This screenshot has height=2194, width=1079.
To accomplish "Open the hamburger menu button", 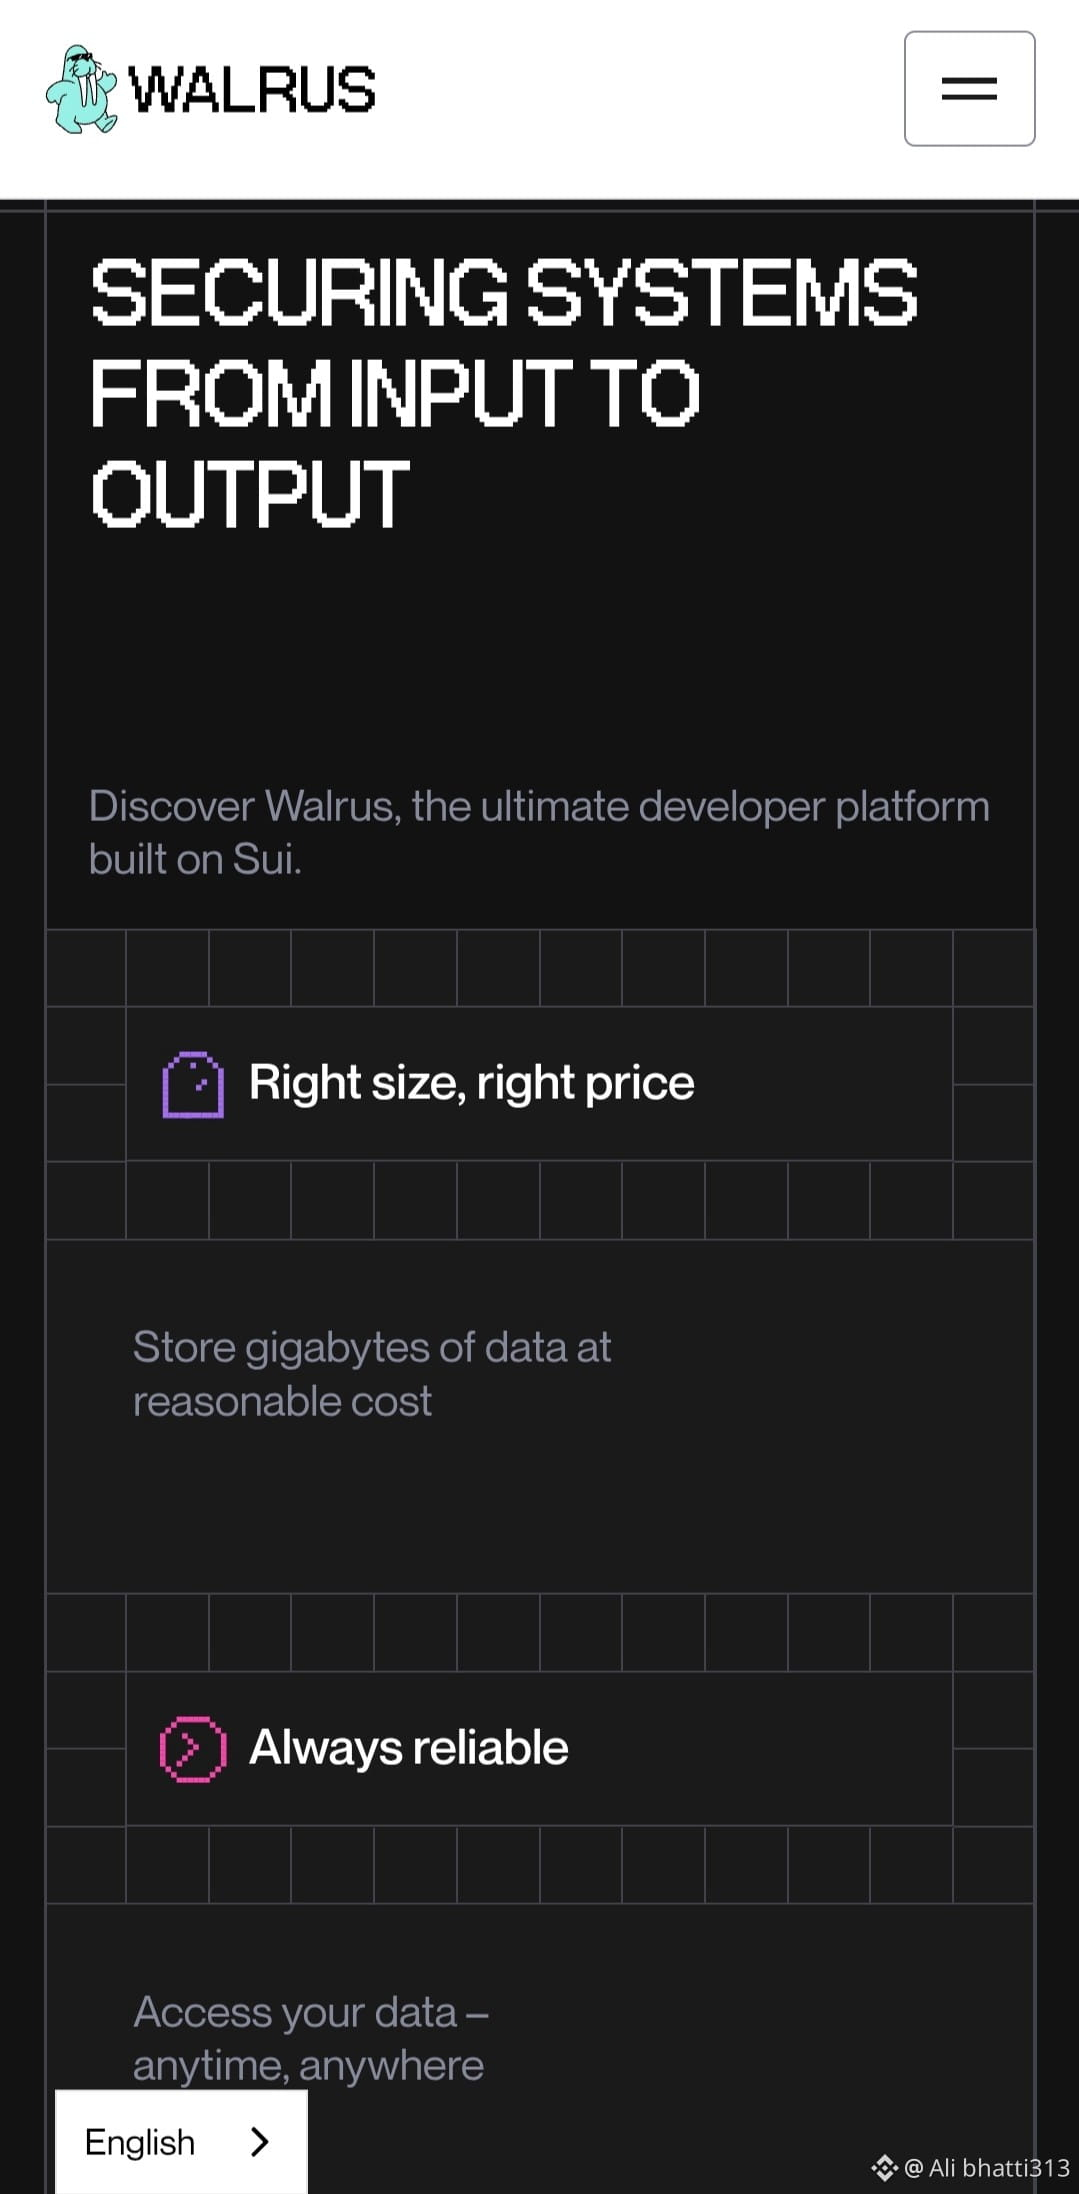I will tap(969, 89).
